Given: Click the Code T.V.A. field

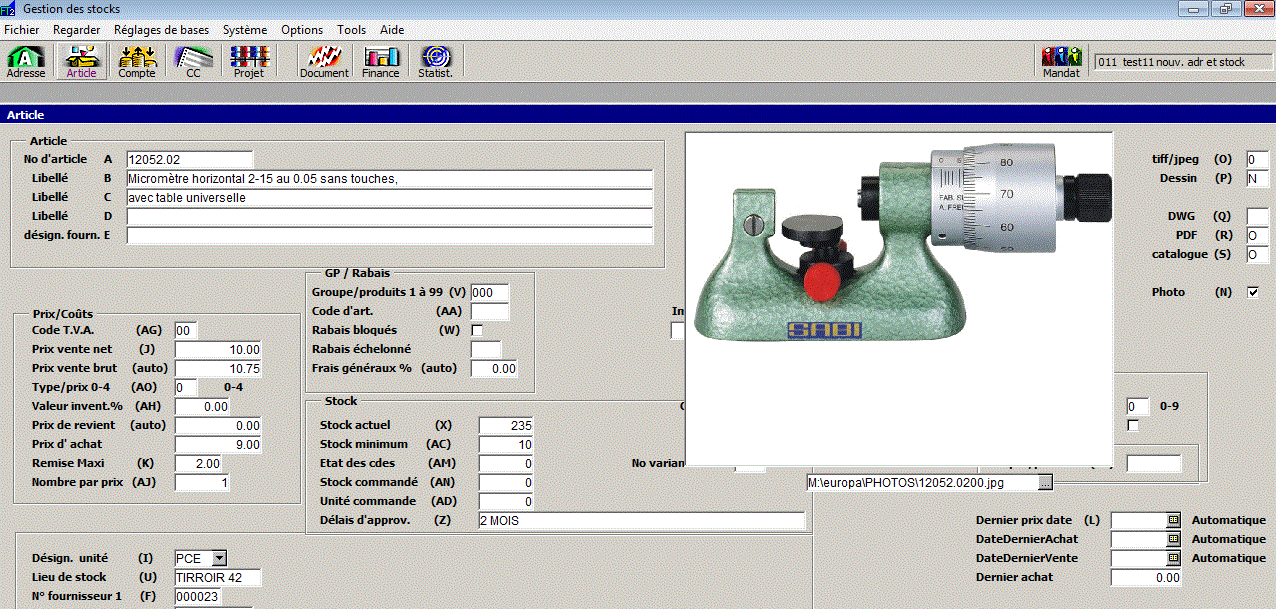Looking at the screenshot, I should click(x=186, y=330).
